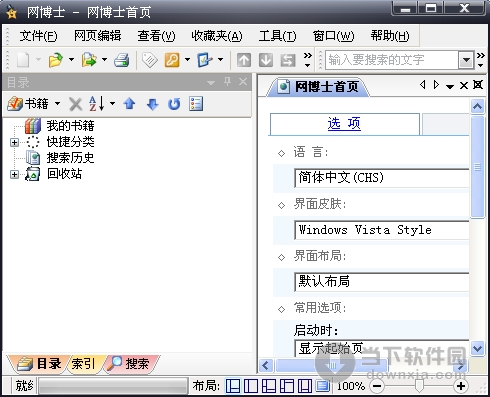This screenshot has height=397, width=490.
Task: Open the search box dropdown arrow
Action: (x=466, y=60)
